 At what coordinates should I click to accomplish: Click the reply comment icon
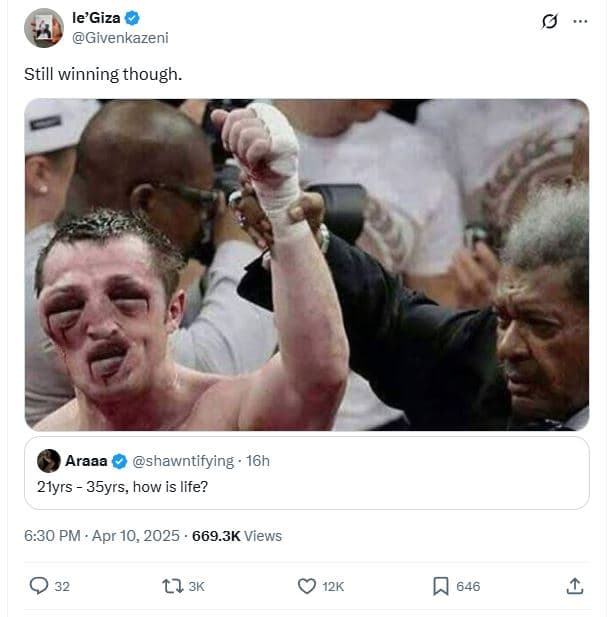point(39,586)
